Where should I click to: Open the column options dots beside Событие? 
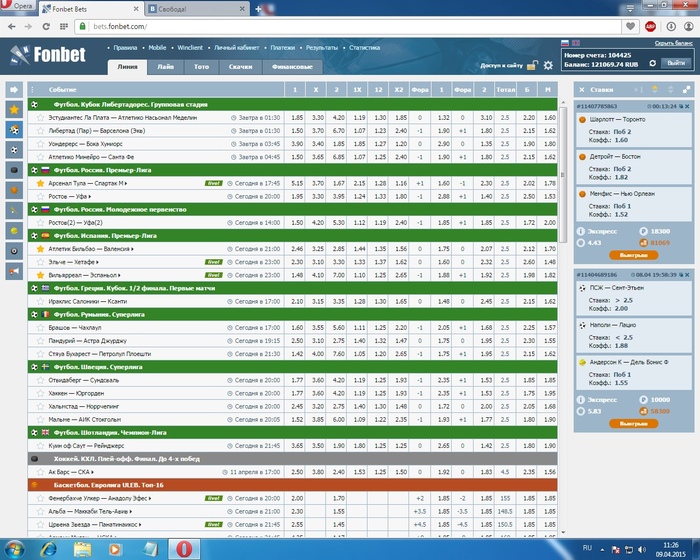pos(33,90)
